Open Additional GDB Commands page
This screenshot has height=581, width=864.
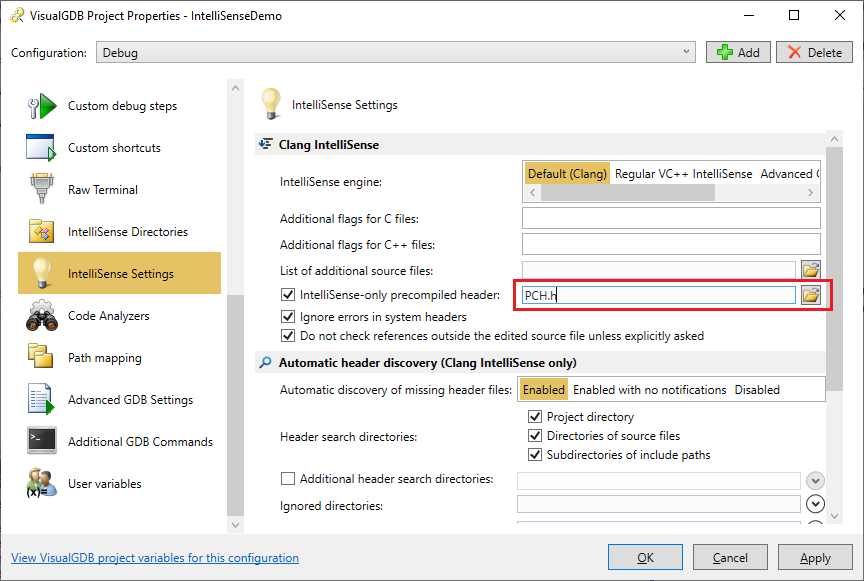coord(120,441)
